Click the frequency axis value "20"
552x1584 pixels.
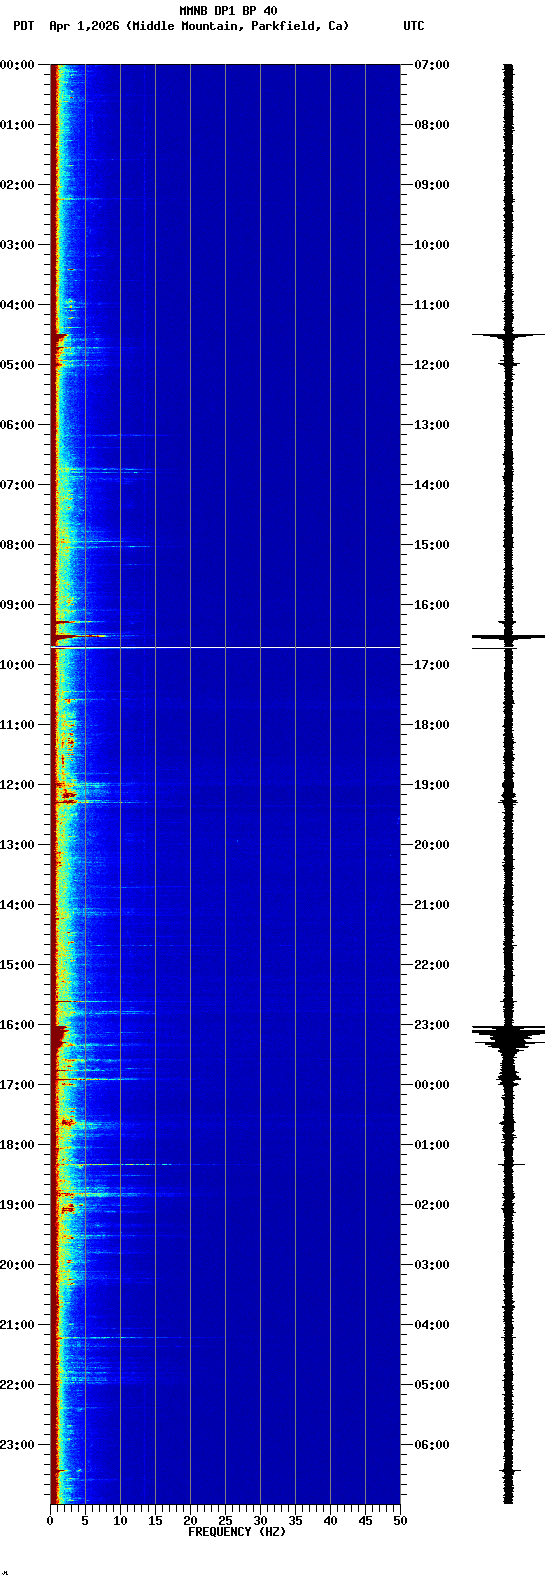pos(190,1521)
